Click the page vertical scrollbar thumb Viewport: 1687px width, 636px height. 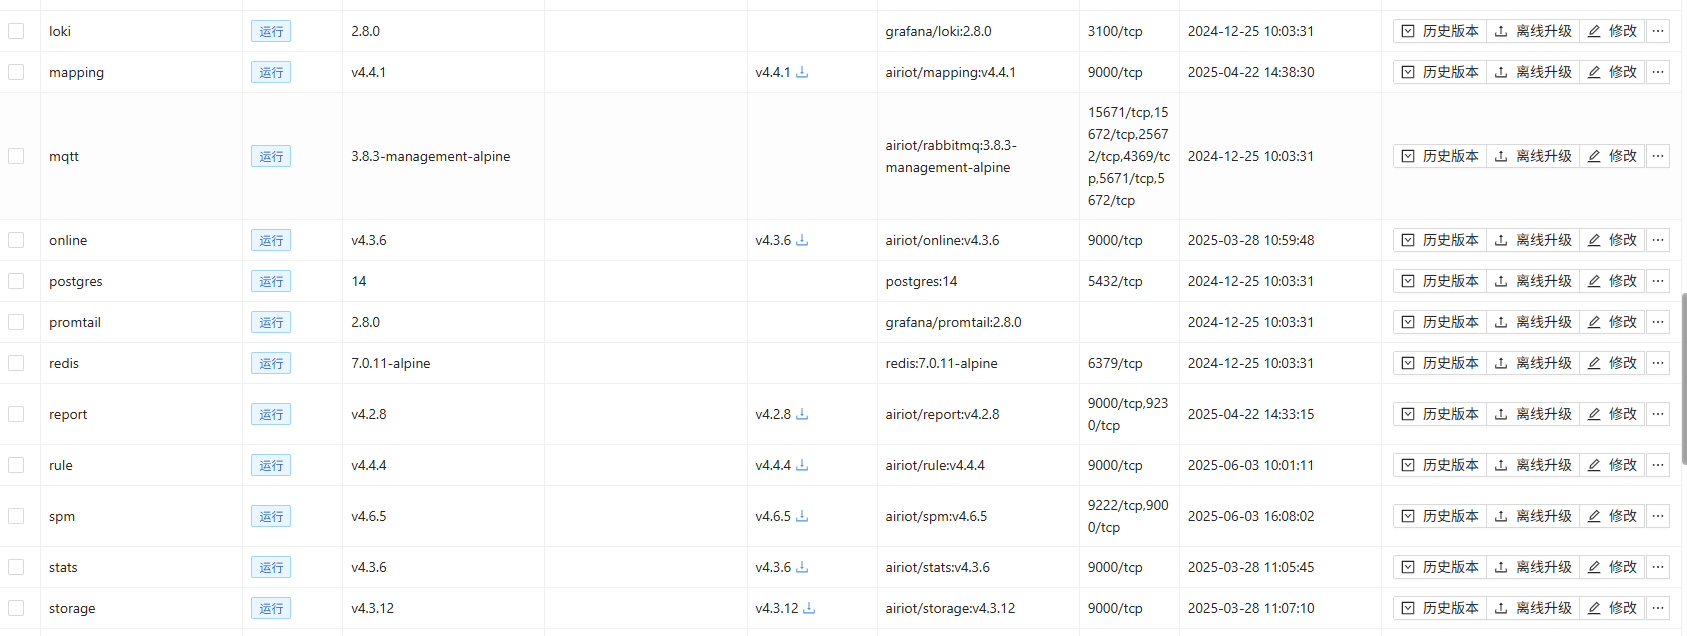(x=1683, y=379)
